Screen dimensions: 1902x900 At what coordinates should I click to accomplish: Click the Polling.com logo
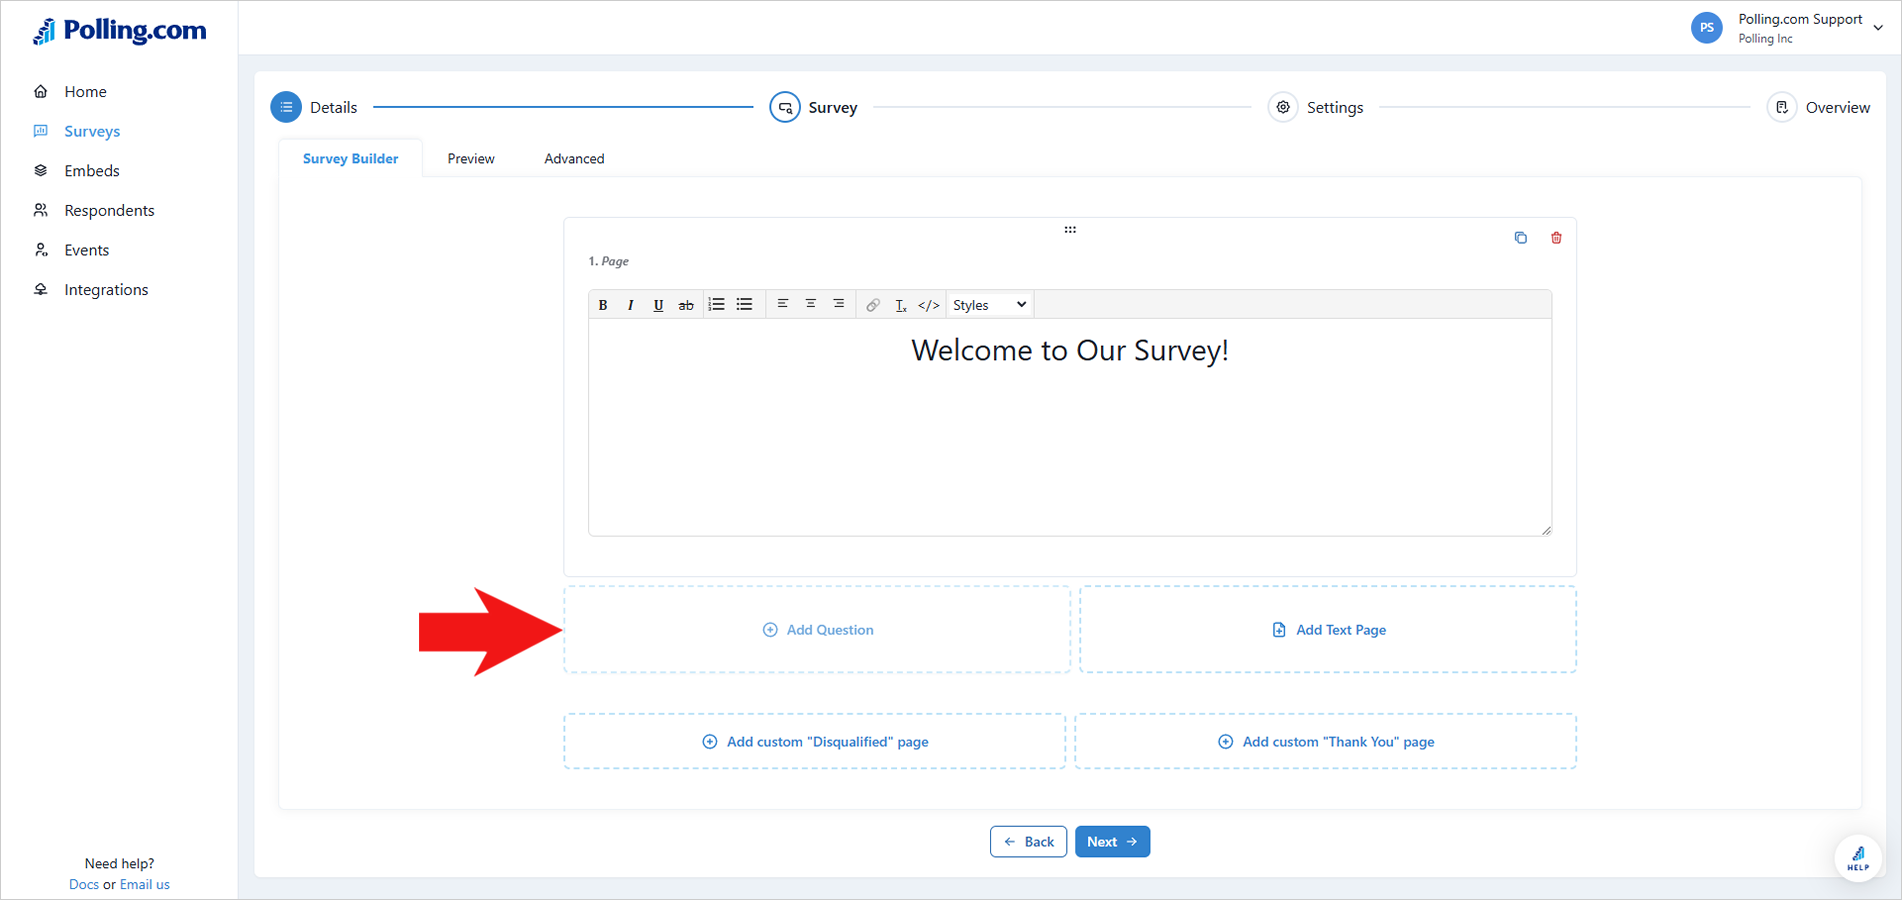pos(120,31)
